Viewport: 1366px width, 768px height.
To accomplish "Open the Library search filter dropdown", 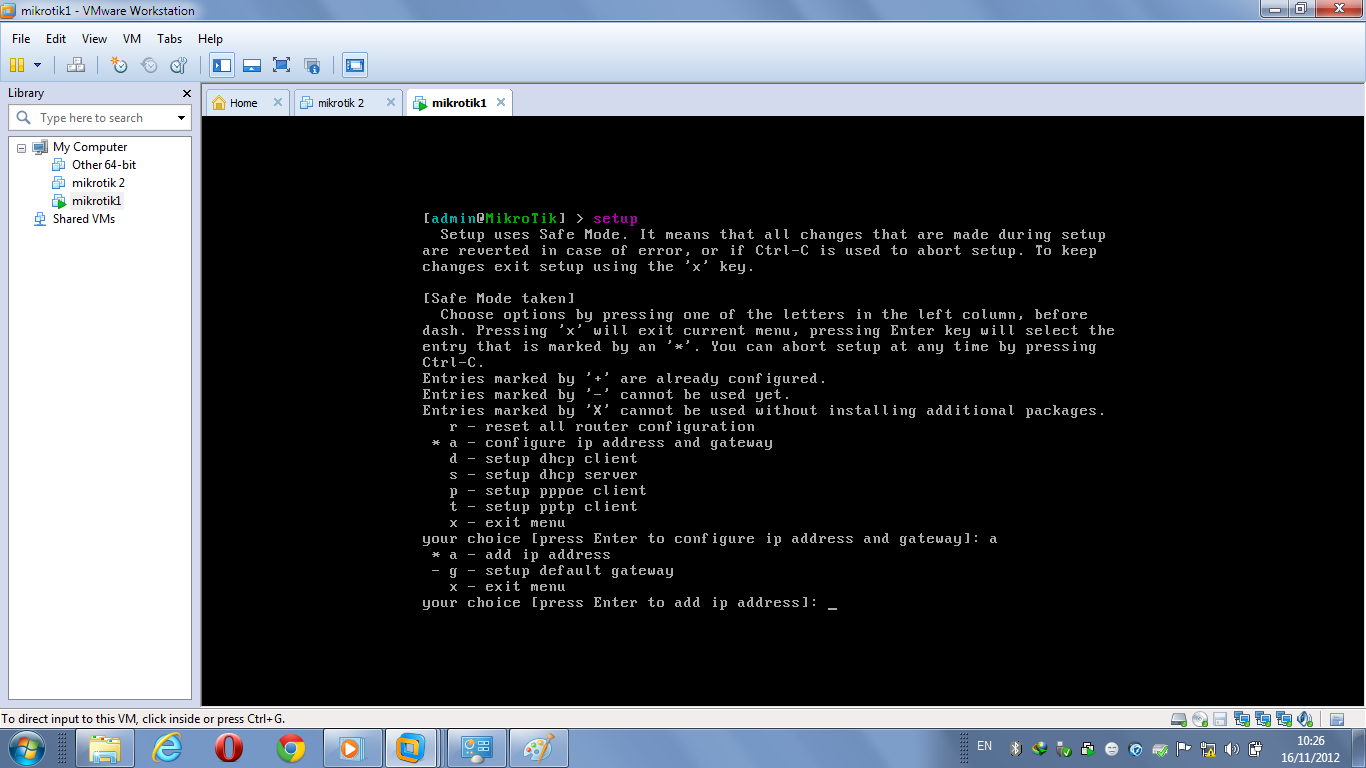I will click(x=181, y=117).
